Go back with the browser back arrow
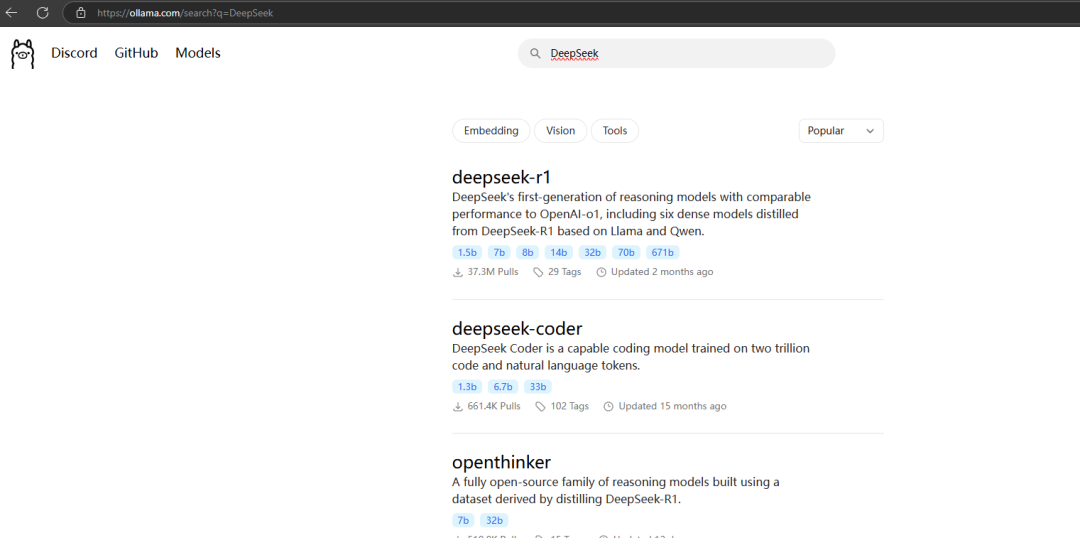1080x538 pixels. [11, 12]
